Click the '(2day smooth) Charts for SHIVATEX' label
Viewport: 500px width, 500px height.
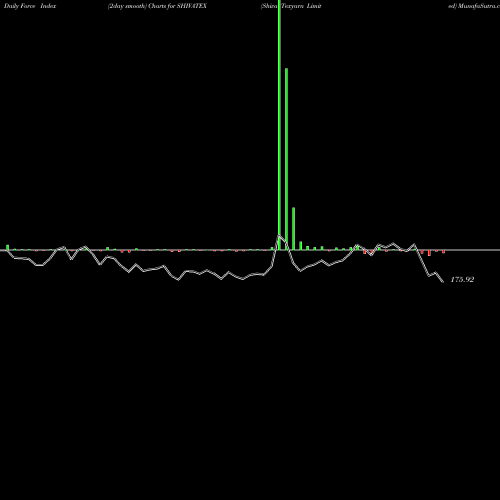[x=157, y=6]
